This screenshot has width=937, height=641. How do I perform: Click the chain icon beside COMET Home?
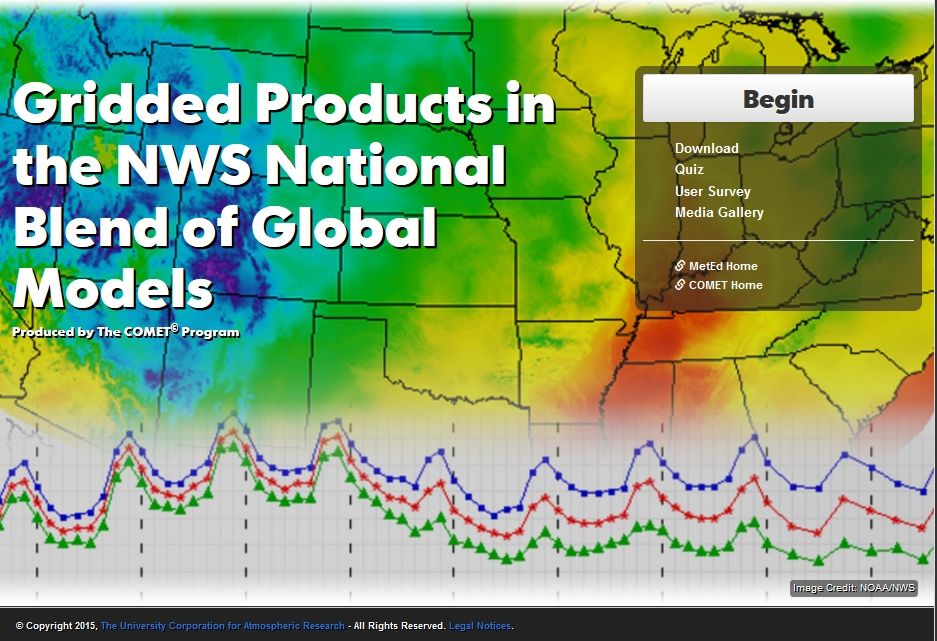[x=680, y=285]
